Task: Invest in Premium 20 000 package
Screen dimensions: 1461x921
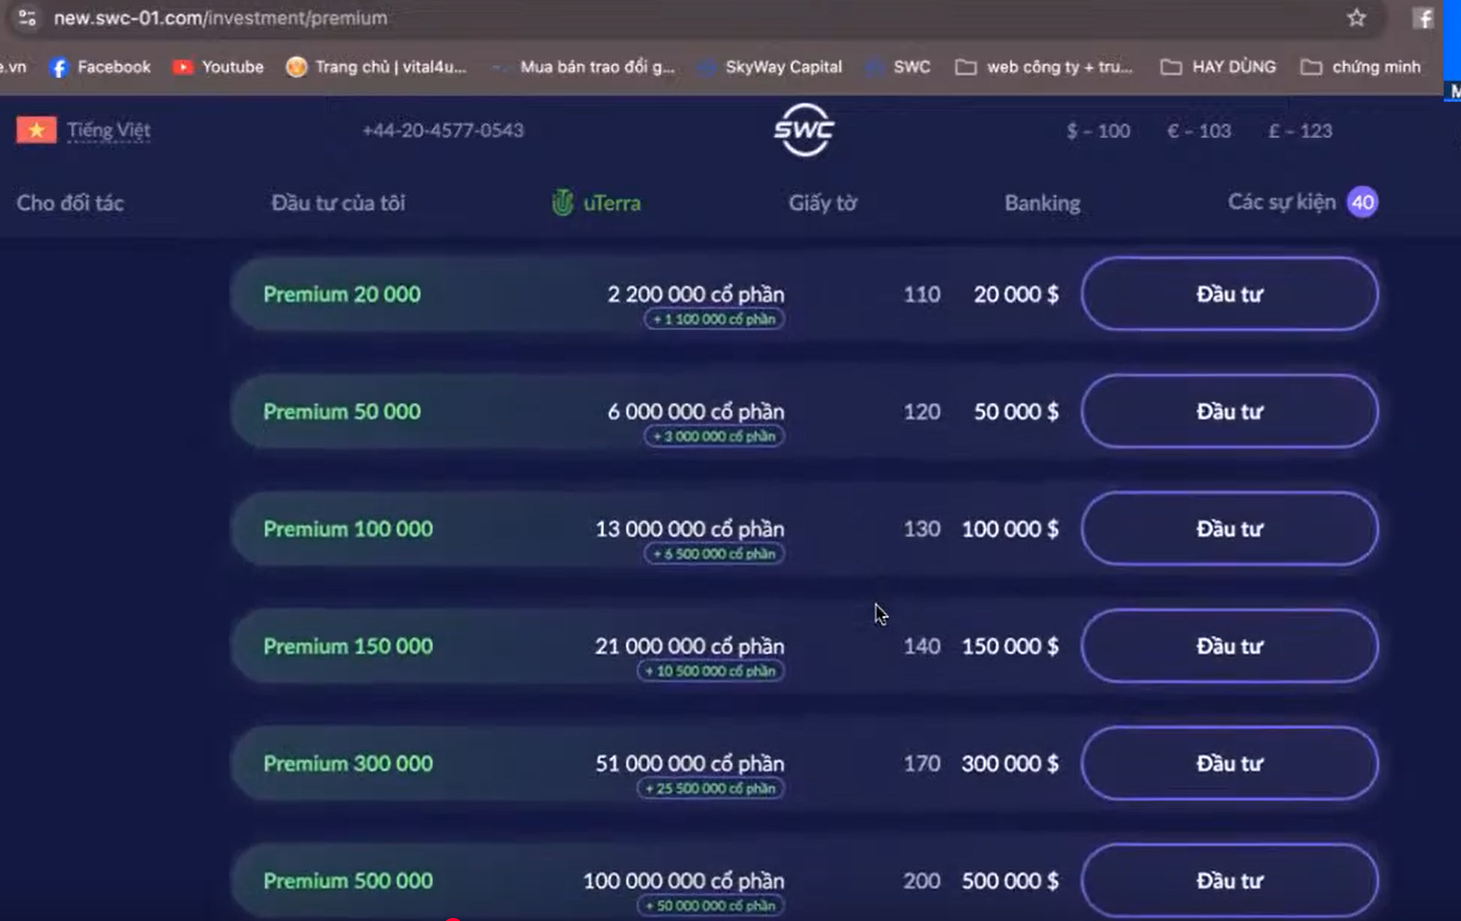Action: pos(1229,294)
